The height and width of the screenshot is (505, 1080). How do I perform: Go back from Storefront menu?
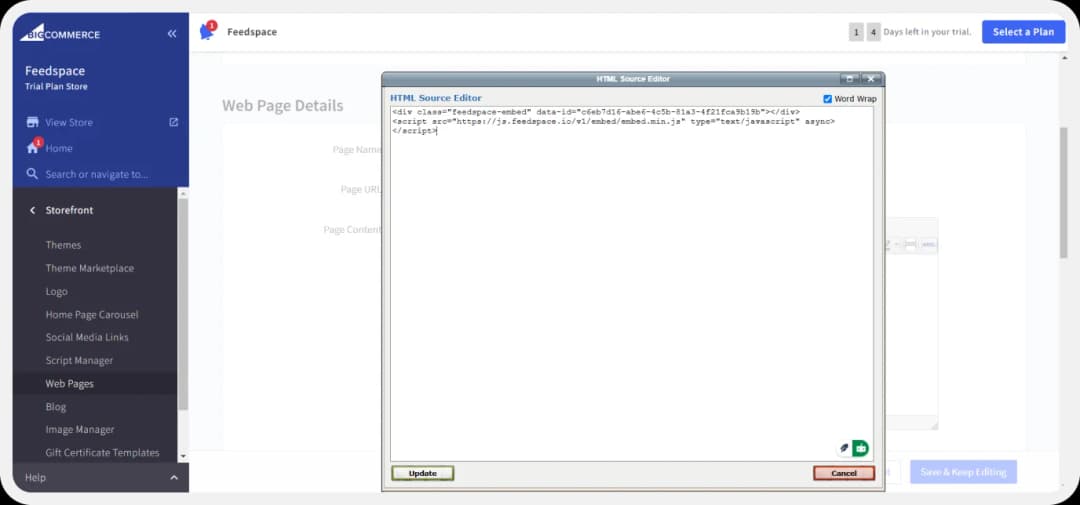[x=32, y=210]
